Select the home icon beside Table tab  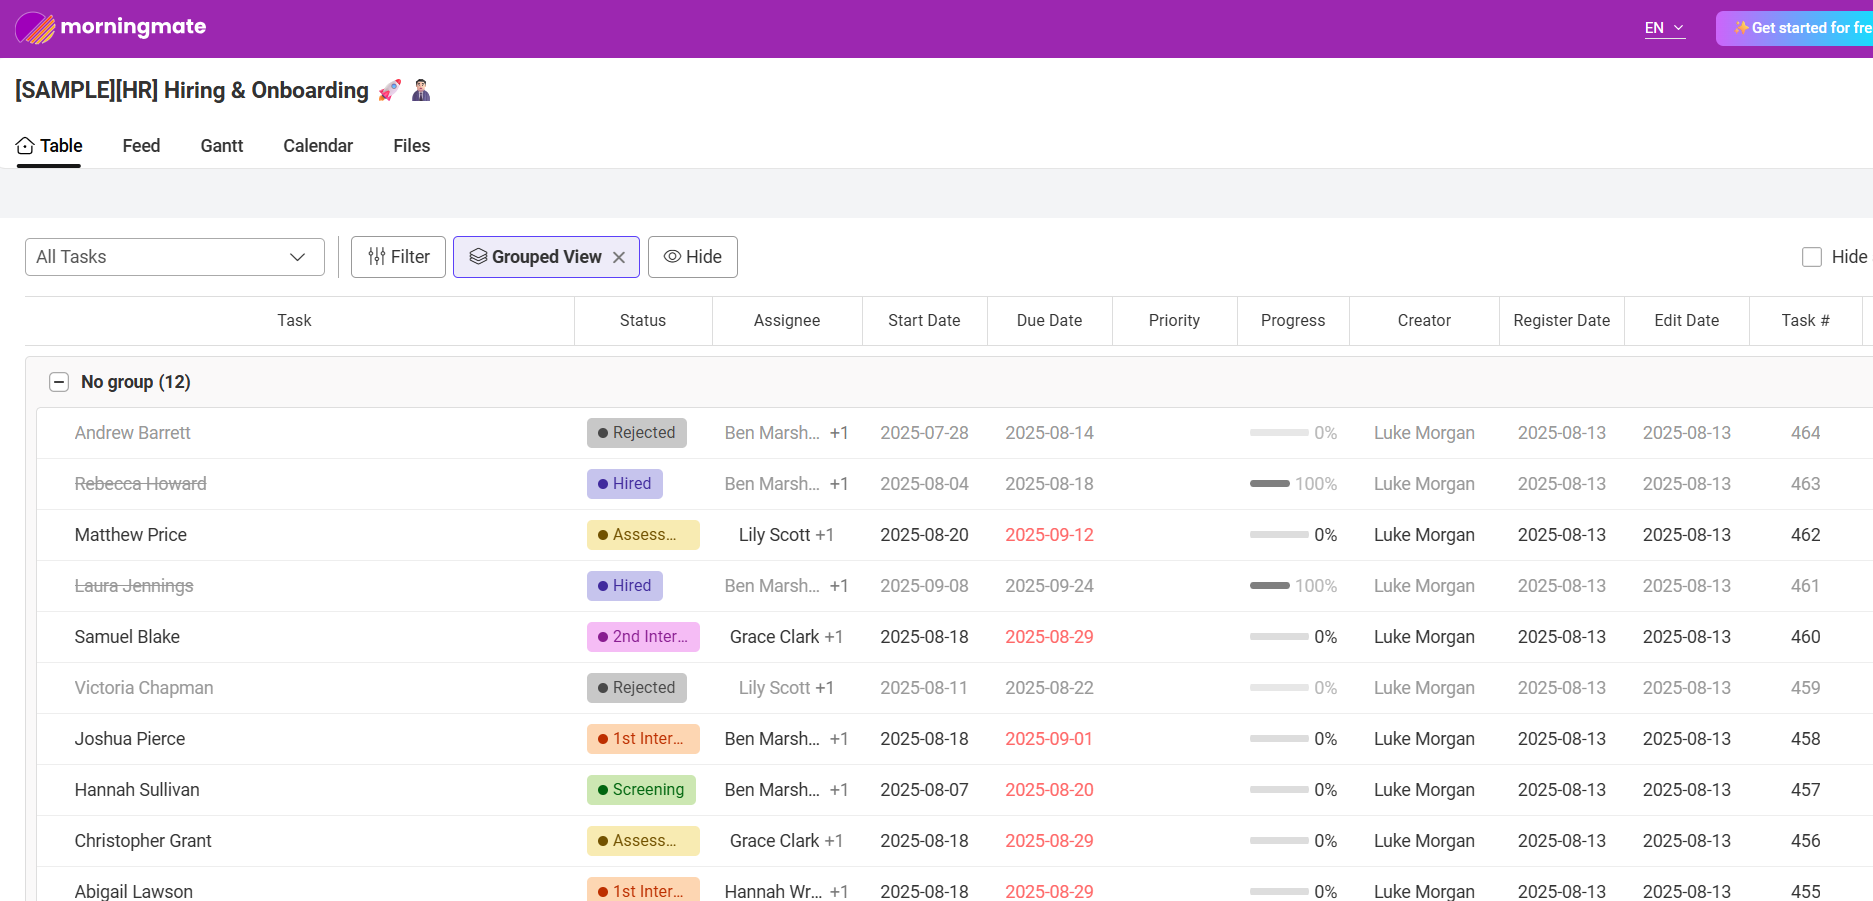click(24, 144)
